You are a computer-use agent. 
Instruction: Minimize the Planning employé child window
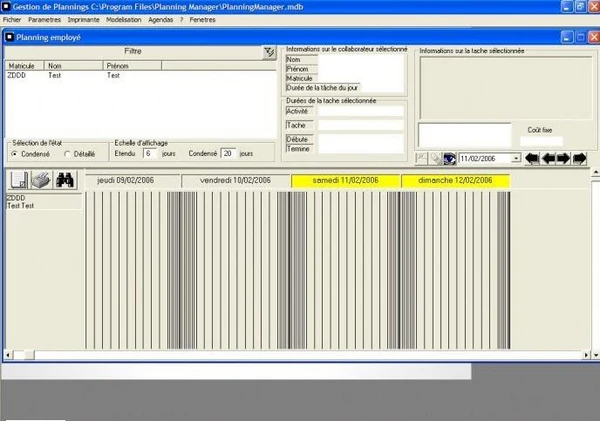click(567, 37)
